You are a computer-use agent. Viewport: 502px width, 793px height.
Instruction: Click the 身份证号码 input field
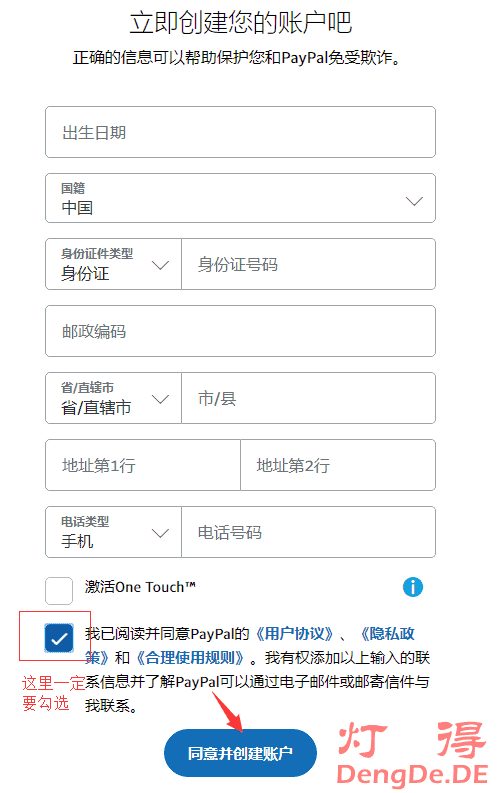pyautogui.click(x=308, y=264)
